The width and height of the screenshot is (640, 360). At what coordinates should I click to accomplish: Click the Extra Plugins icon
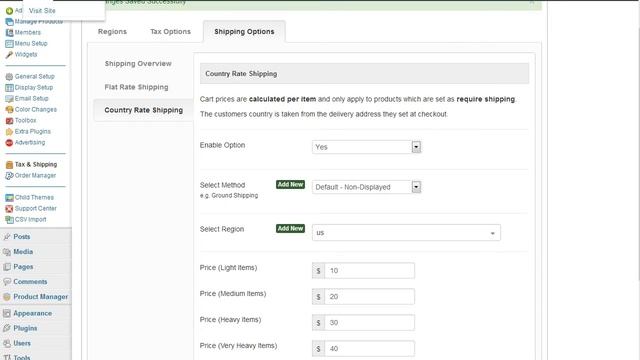click(9, 132)
